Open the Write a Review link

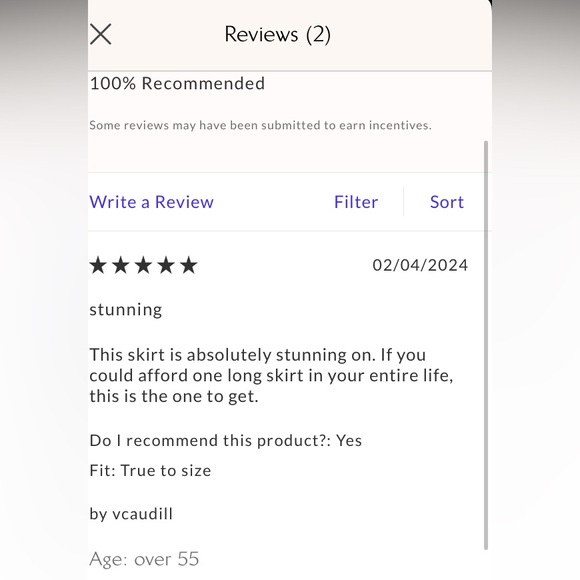click(152, 202)
